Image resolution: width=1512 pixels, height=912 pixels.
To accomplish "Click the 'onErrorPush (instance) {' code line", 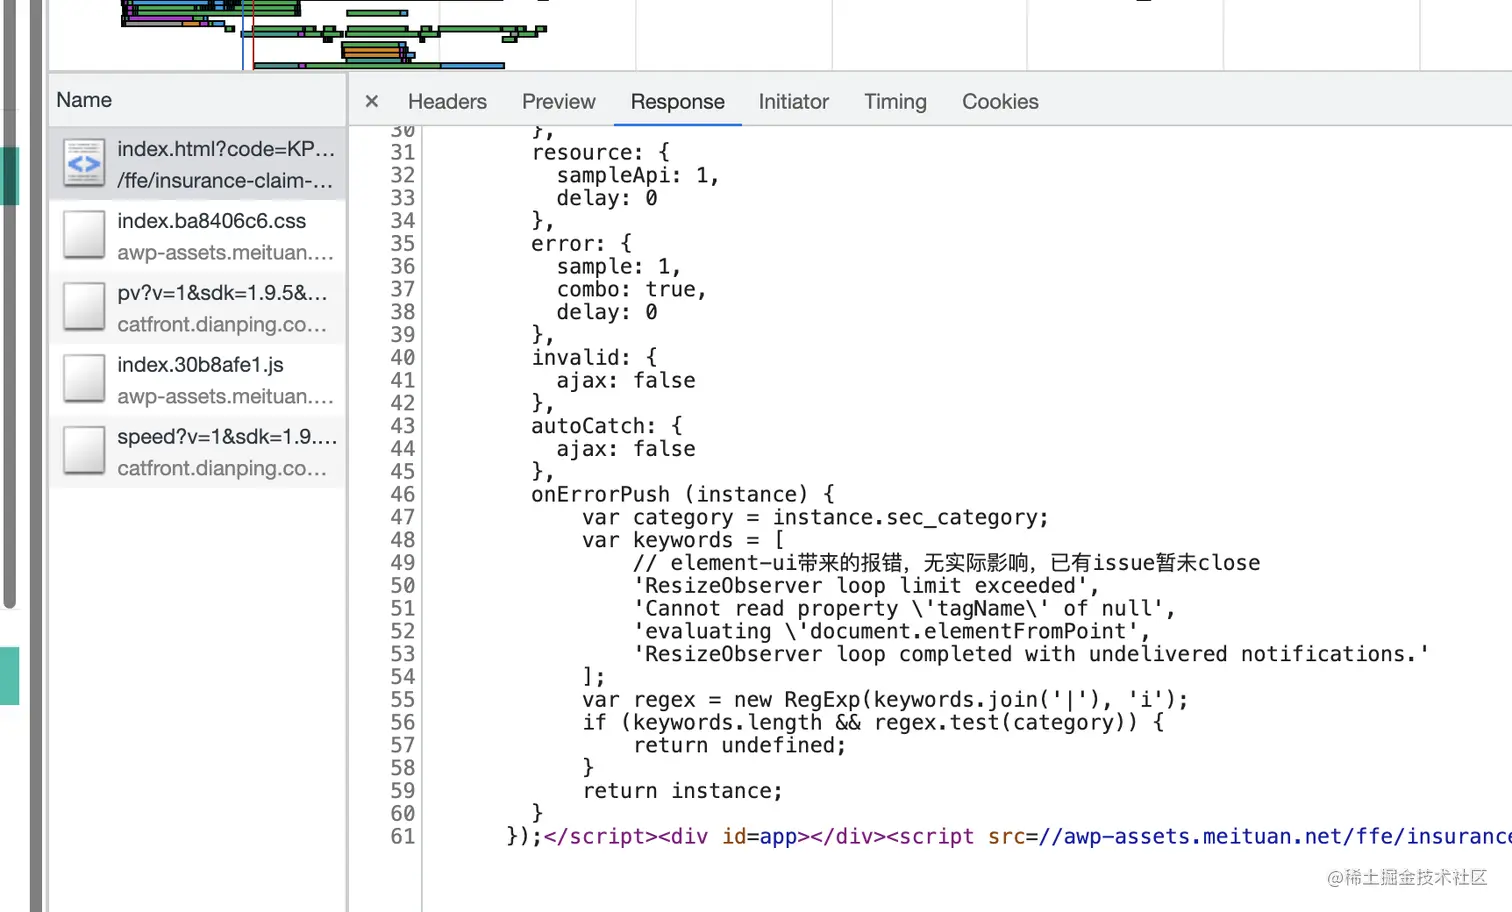I will [x=683, y=494].
